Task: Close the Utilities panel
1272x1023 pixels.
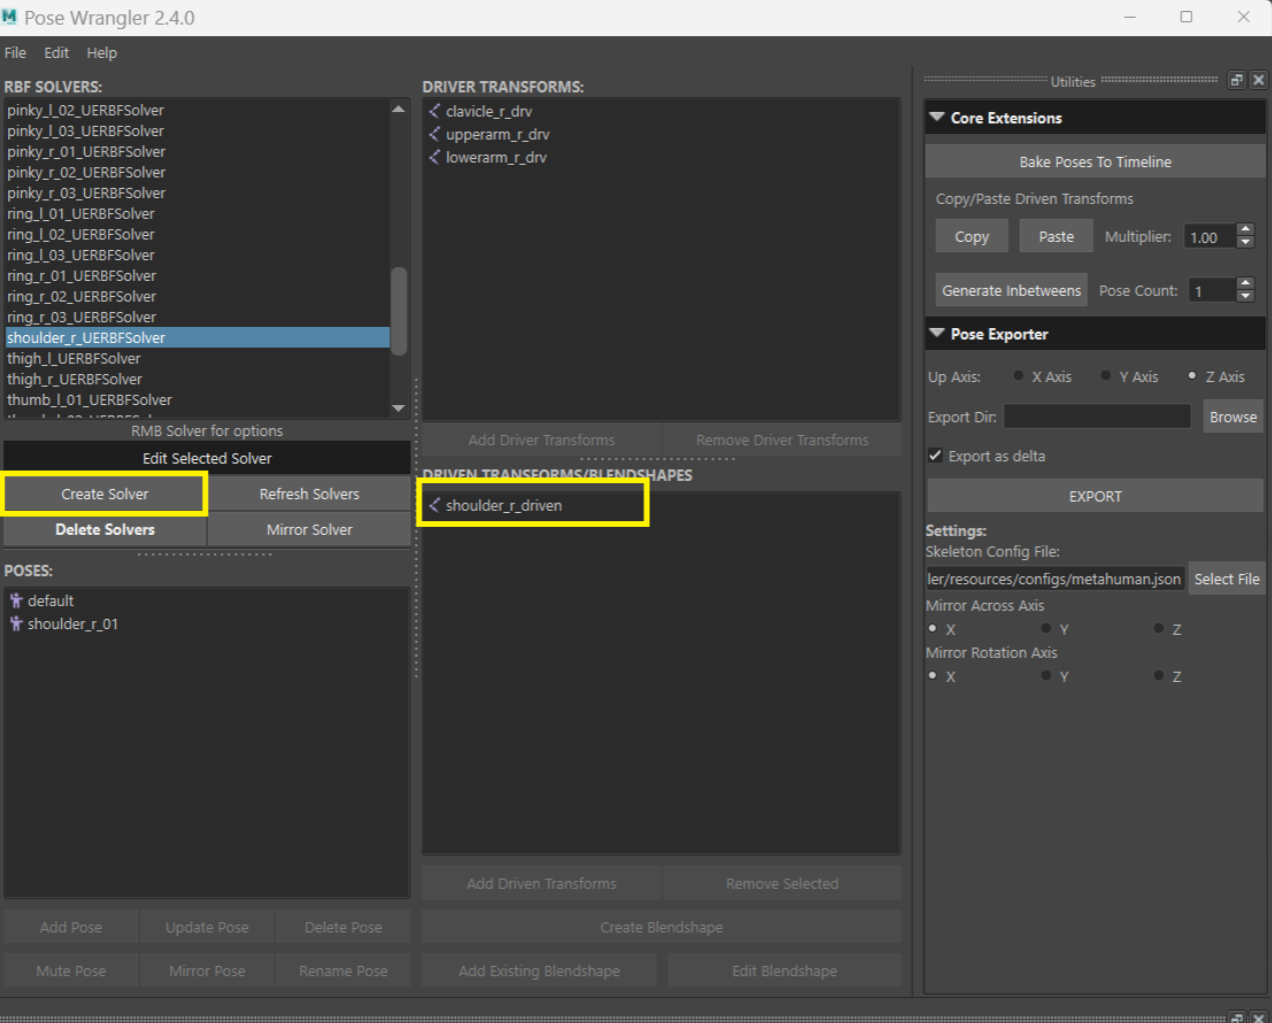Action: [x=1259, y=80]
